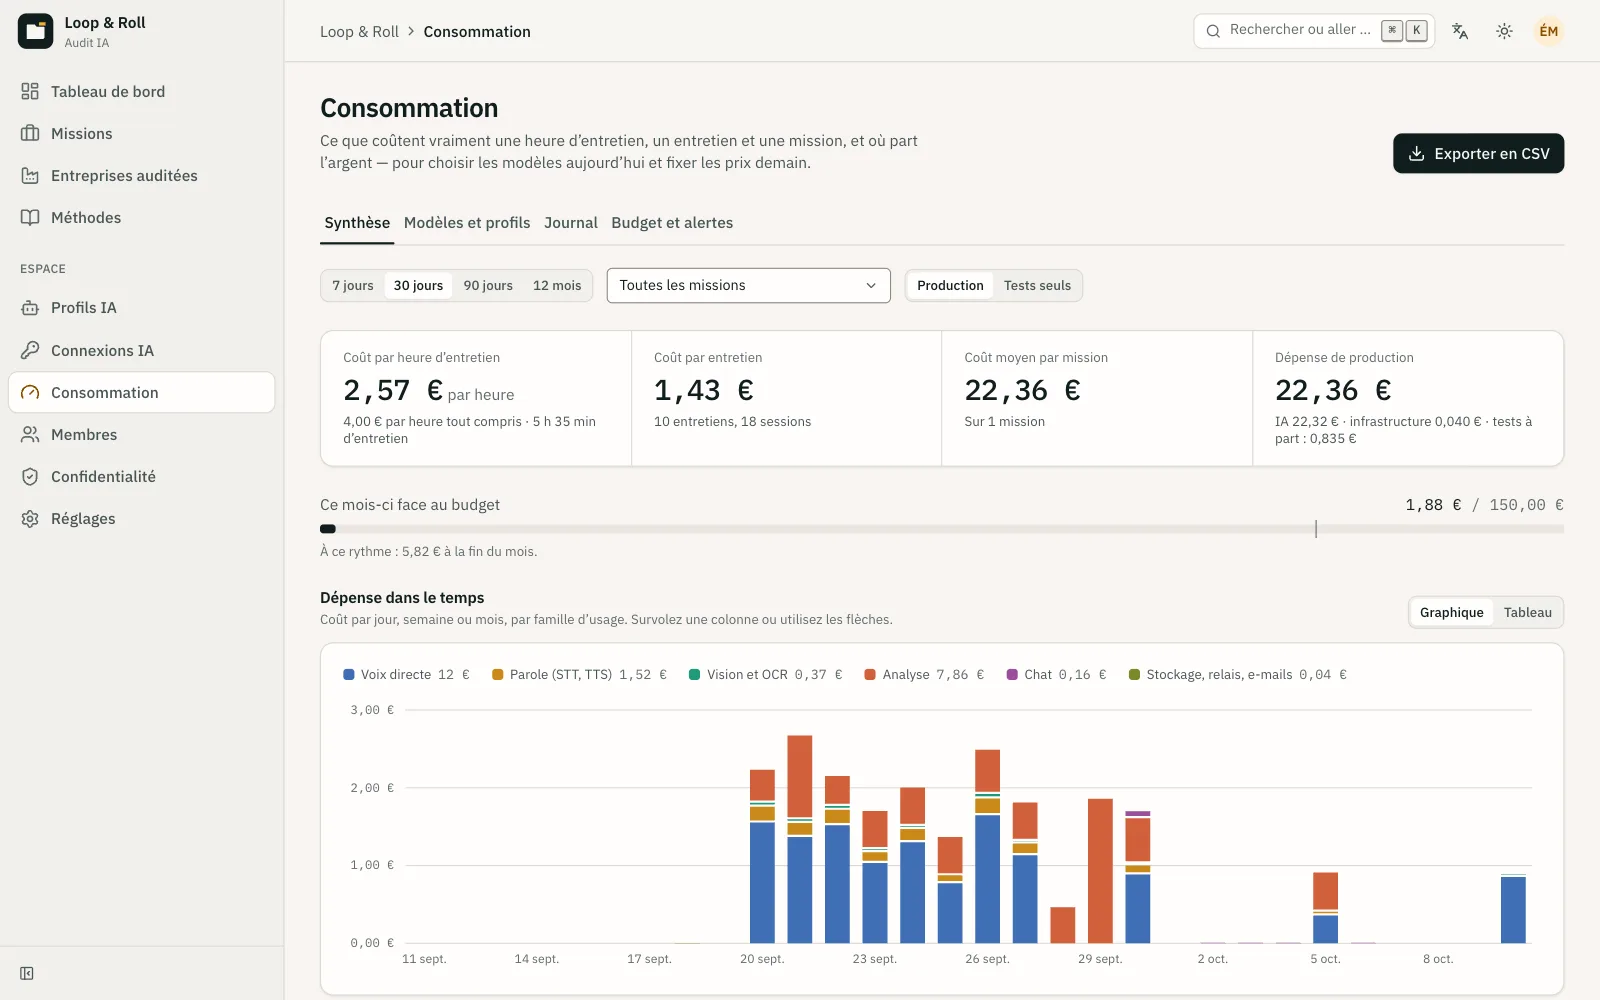Collapse the sidebar with the panel icon
The image size is (1600, 1000).
click(27, 974)
